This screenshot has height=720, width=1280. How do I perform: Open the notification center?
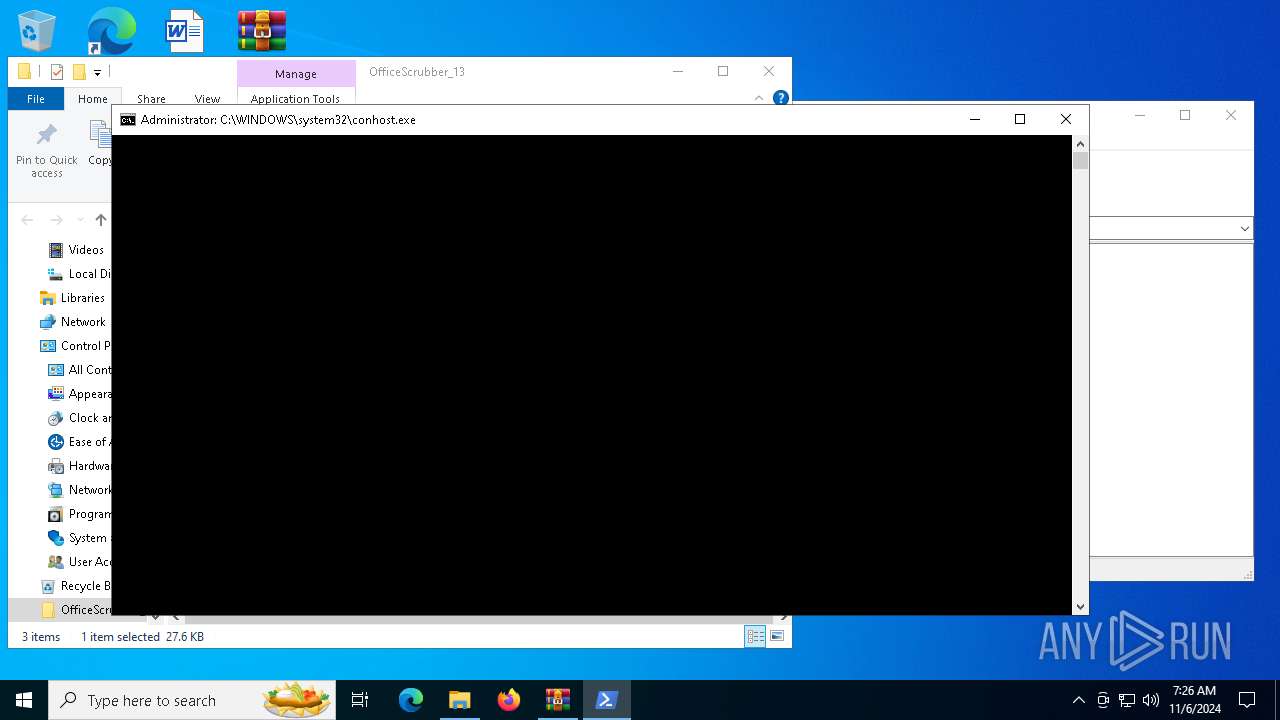point(1247,700)
